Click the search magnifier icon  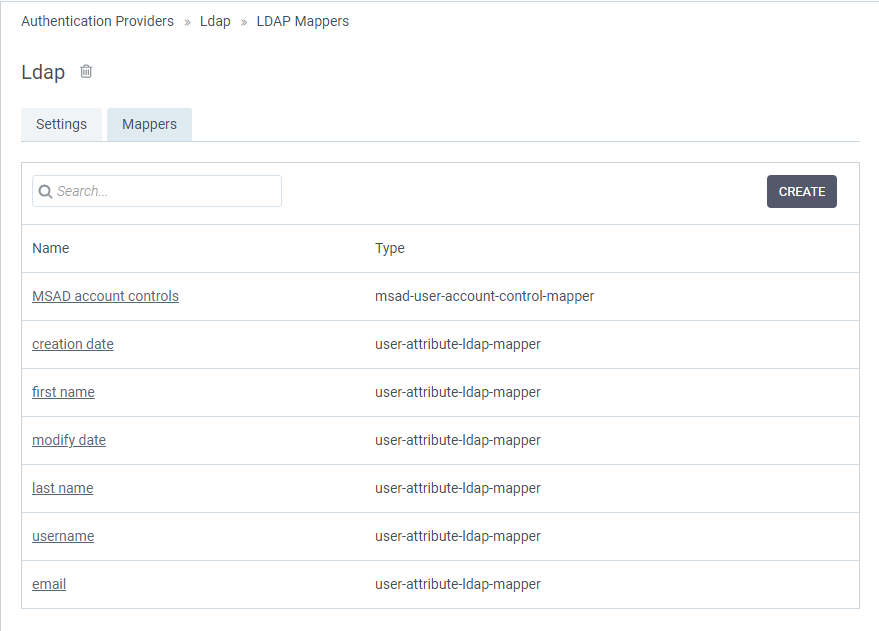(45, 192)
